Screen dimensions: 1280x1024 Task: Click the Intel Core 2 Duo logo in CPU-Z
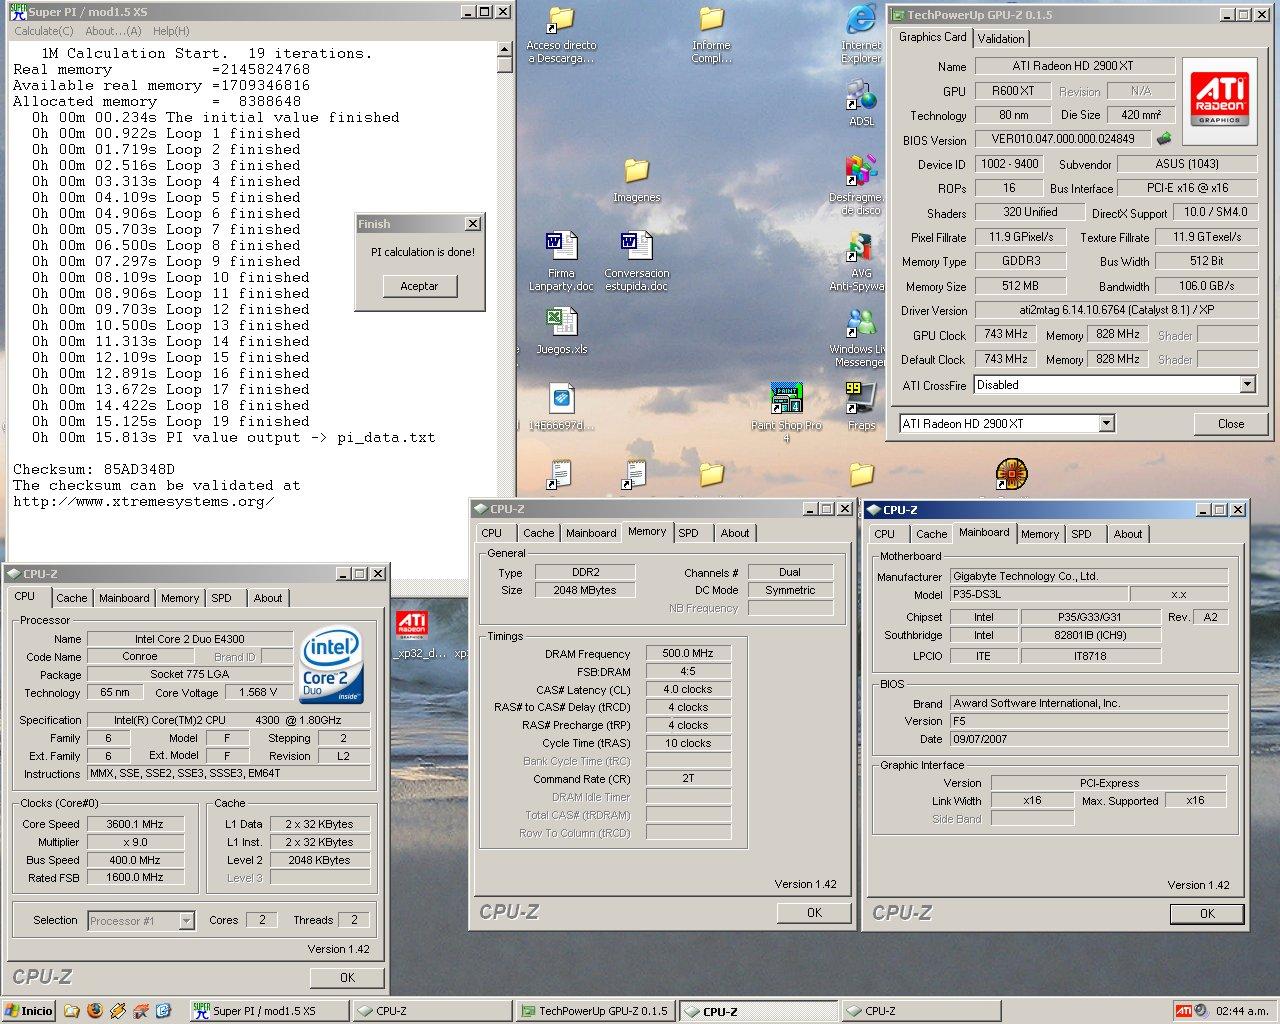pyautogui.click(x=333, y=665)
